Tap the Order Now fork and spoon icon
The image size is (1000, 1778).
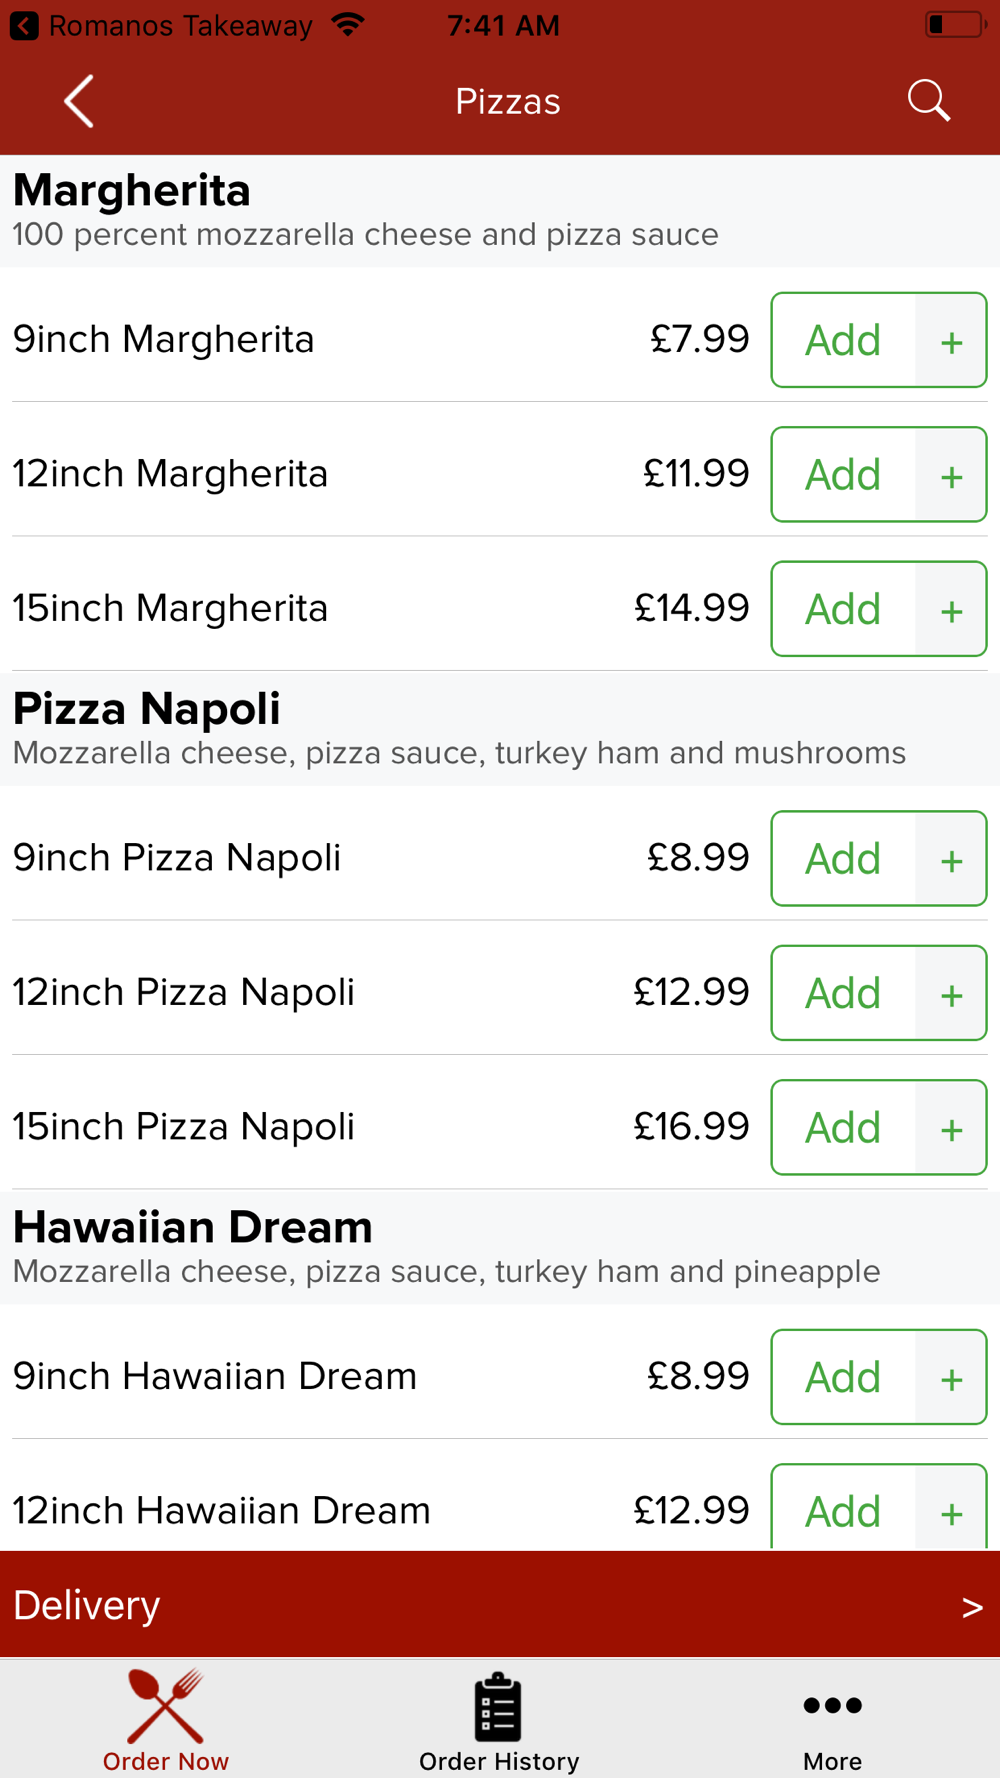pos(166,1706)
